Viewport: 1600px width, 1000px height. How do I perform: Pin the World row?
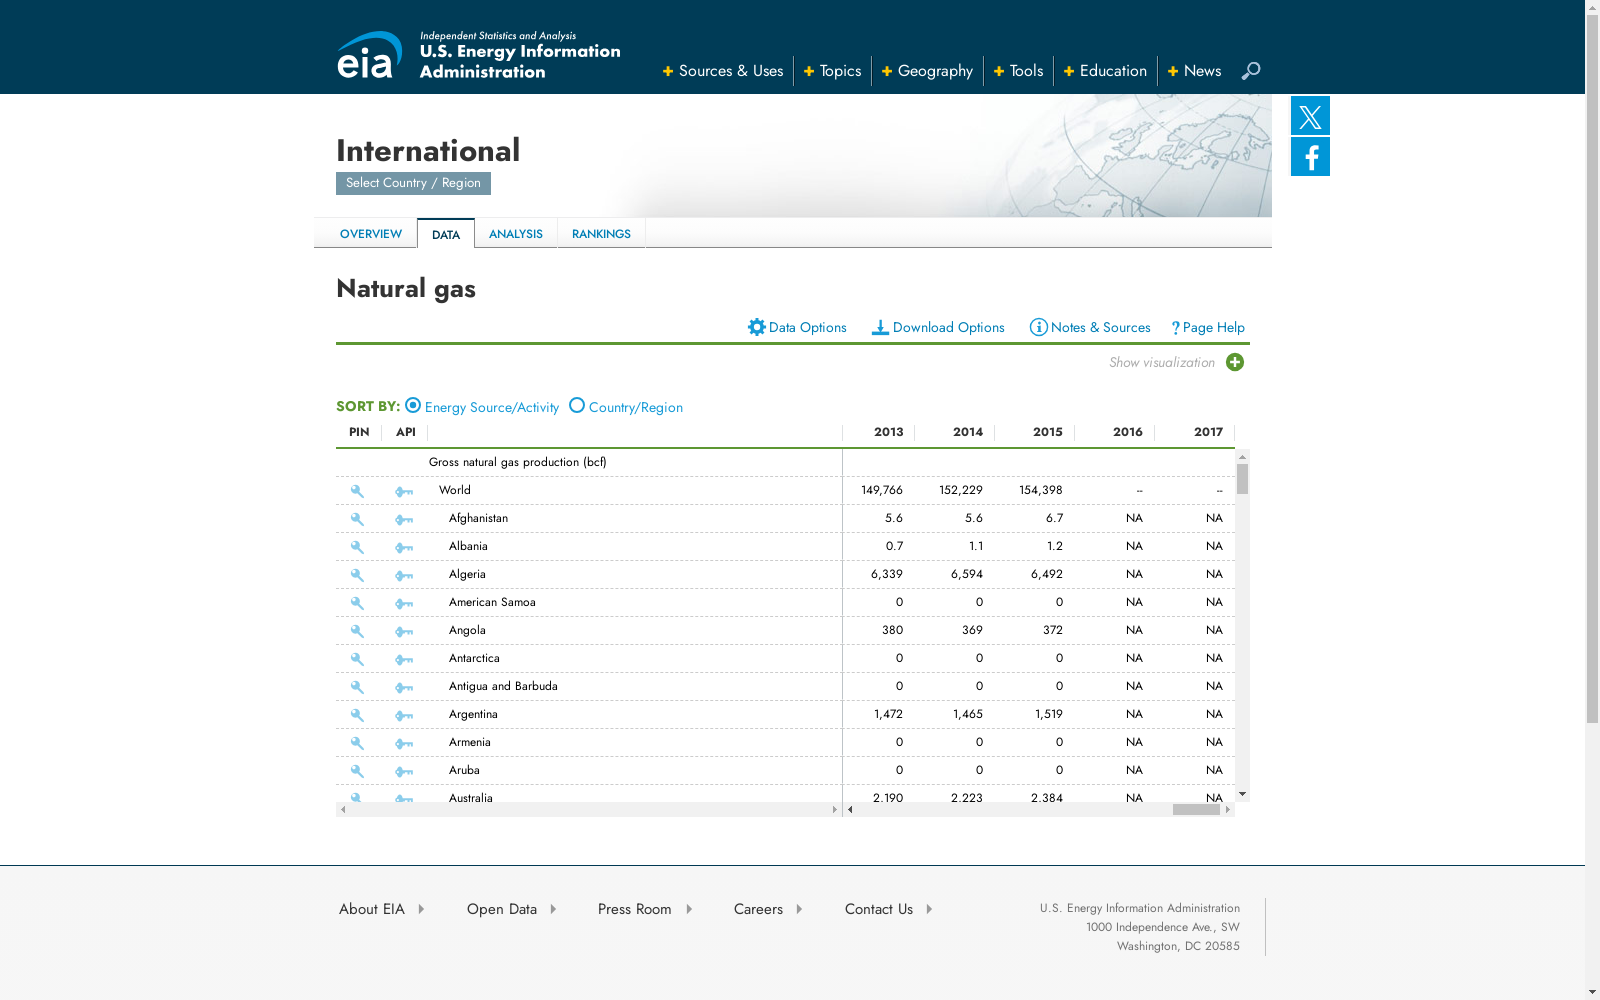(357, 491)
